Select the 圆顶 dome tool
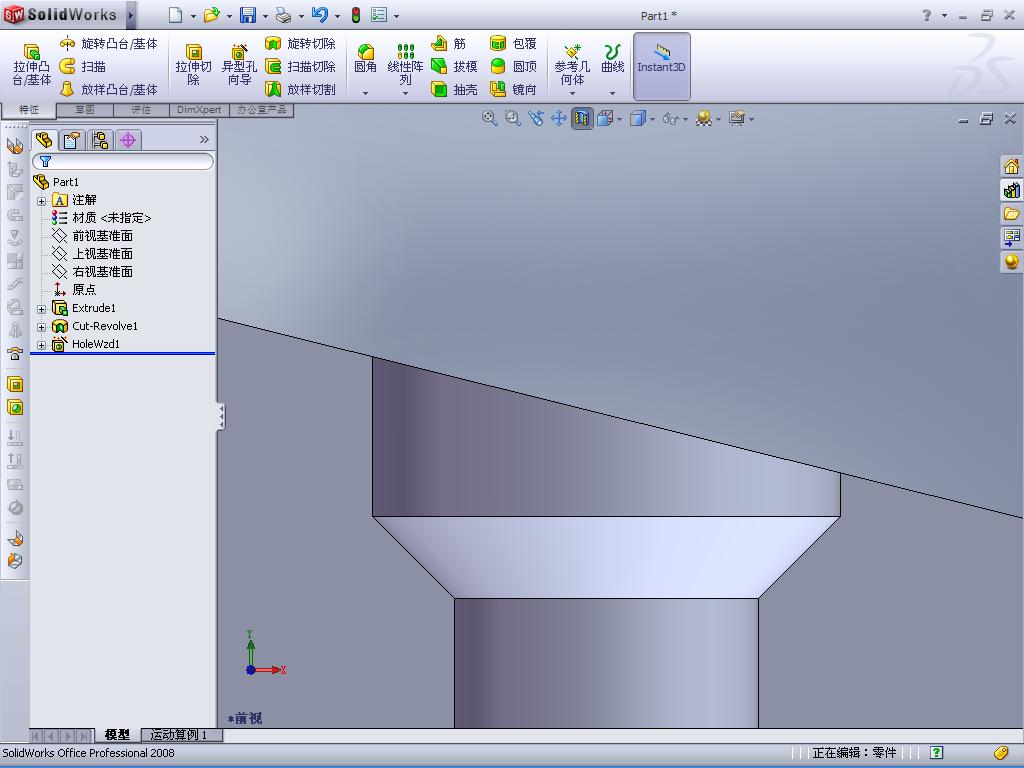Viewport: 1024px width, 768px height. [x=513, y=66]
